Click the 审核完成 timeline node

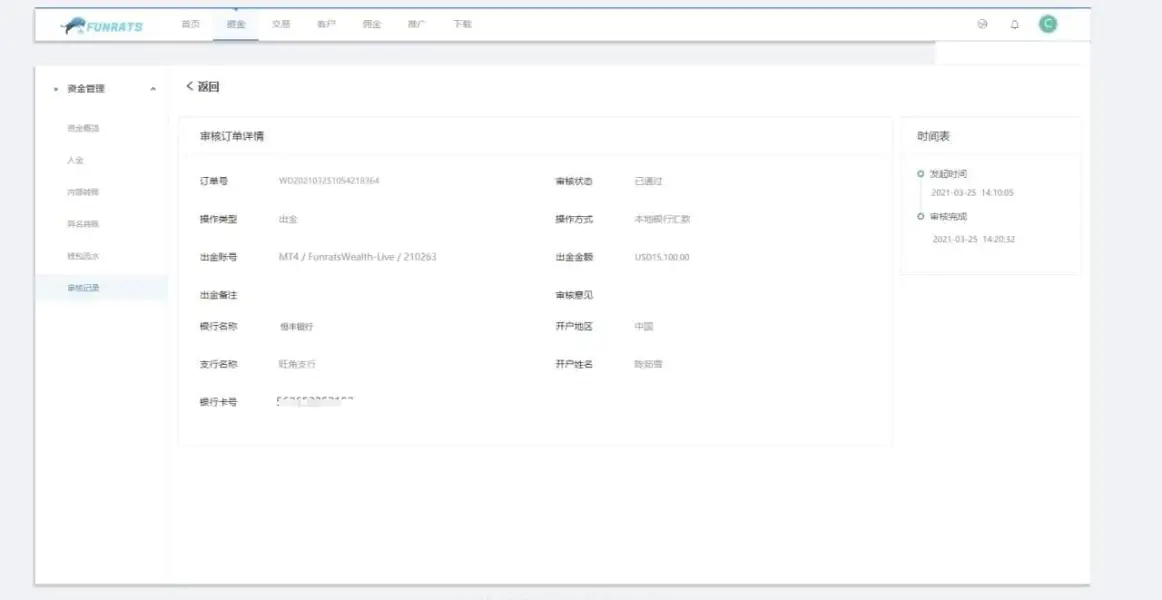click(x=920, y=216)
